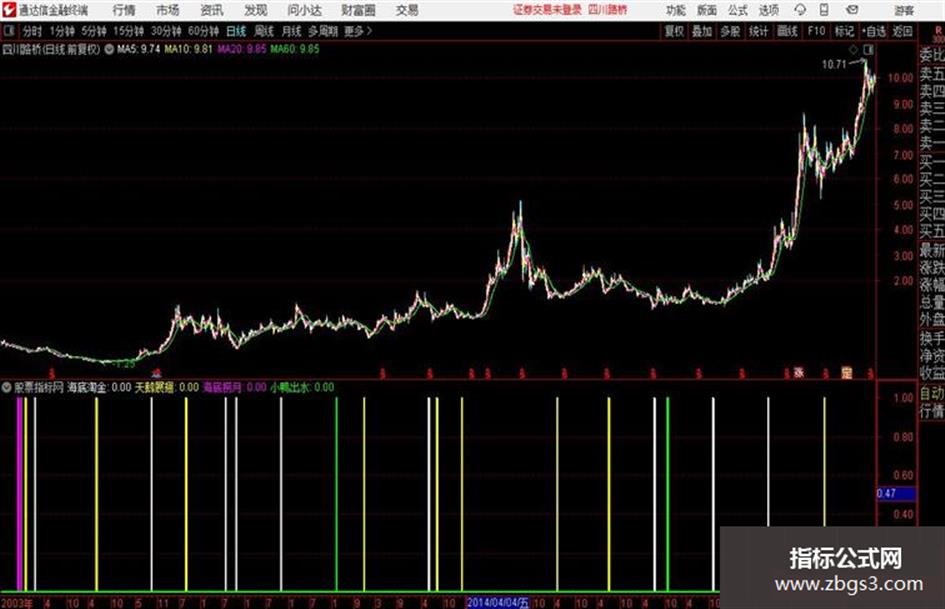Click the 涨 event marker under the chart
945x609 pixels.
tap(799, 373)
